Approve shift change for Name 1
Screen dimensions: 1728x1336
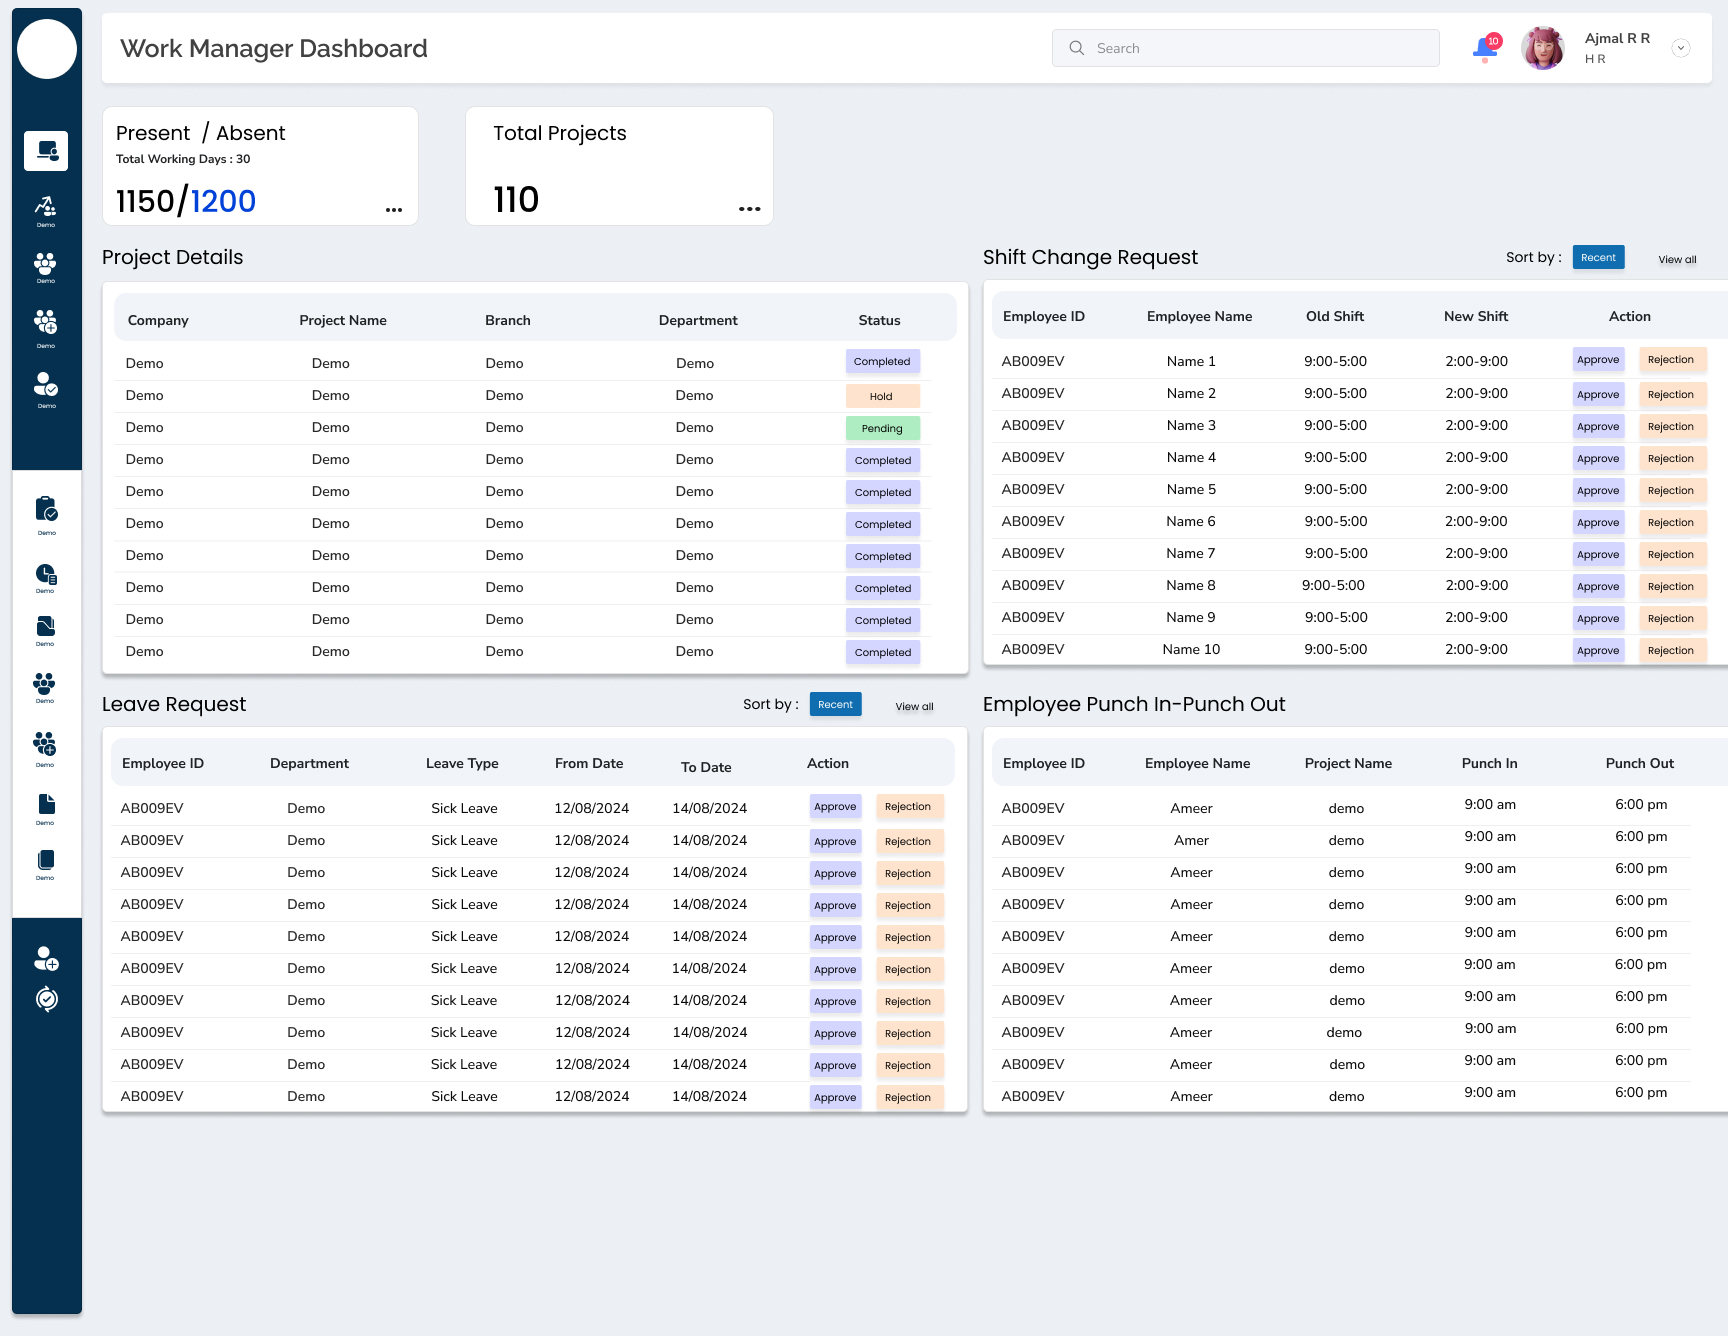click(1598, 360)
